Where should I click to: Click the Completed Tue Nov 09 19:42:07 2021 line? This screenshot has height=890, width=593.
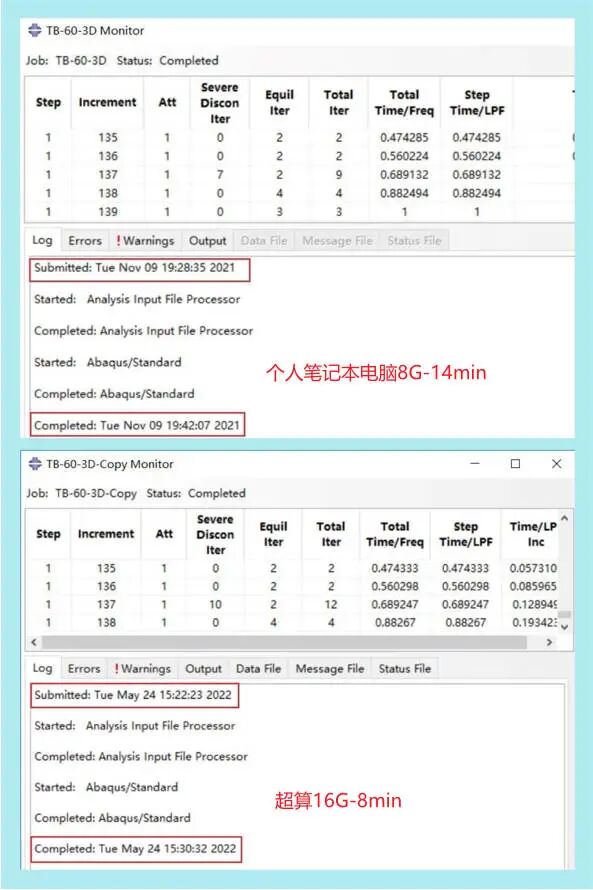tap(137, 425)
